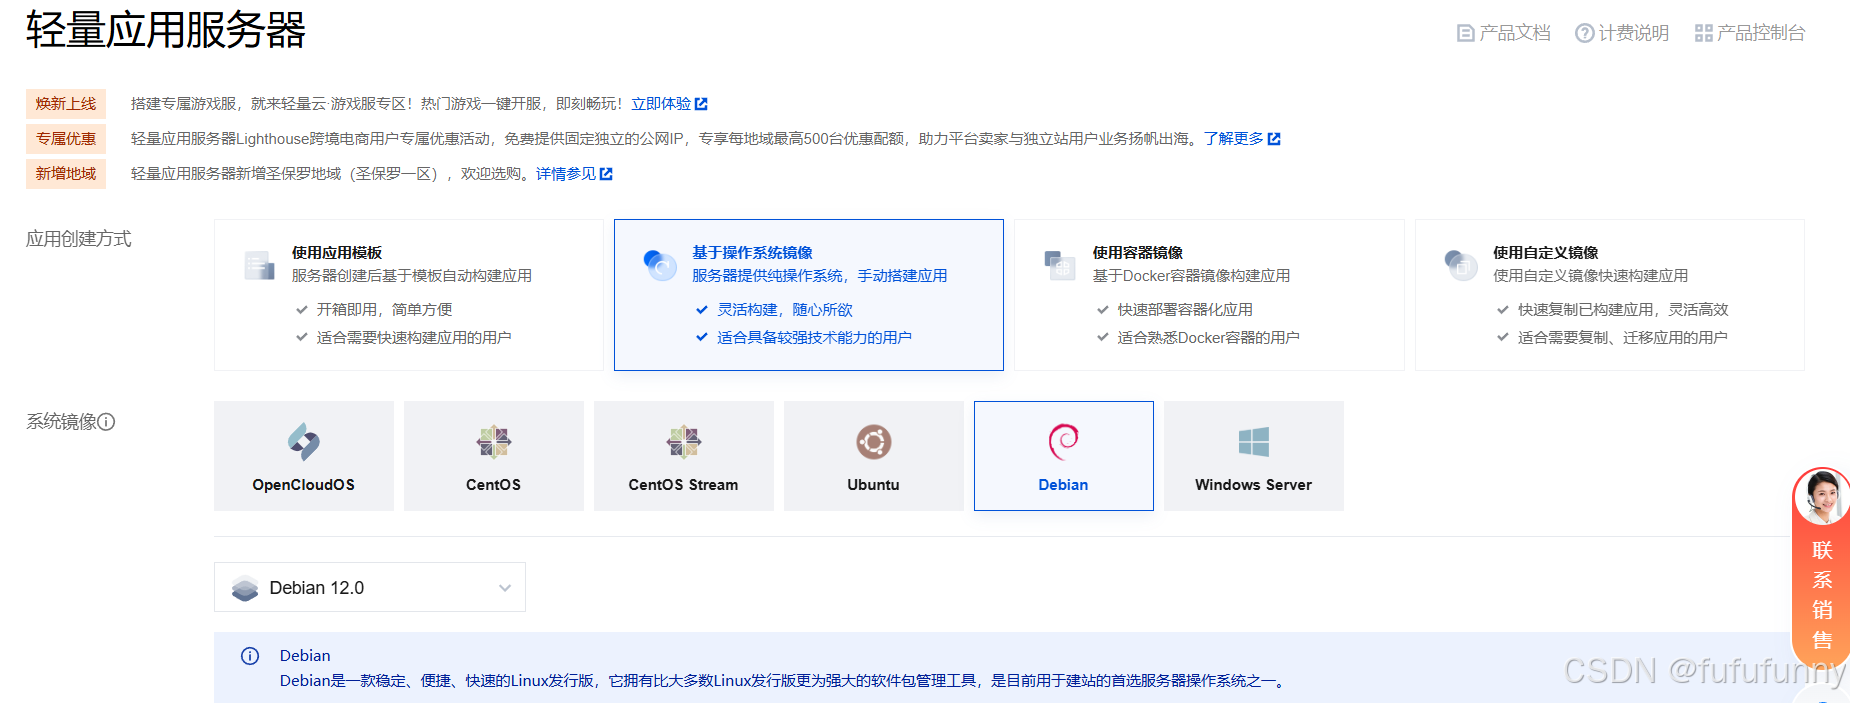Click the 产品文档 document icon

click(1465, 33)
